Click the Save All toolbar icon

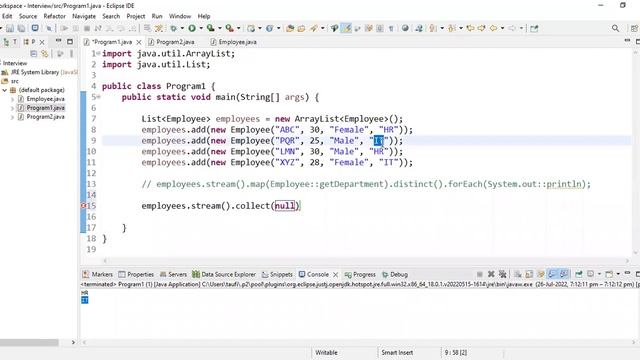[21, 28]
